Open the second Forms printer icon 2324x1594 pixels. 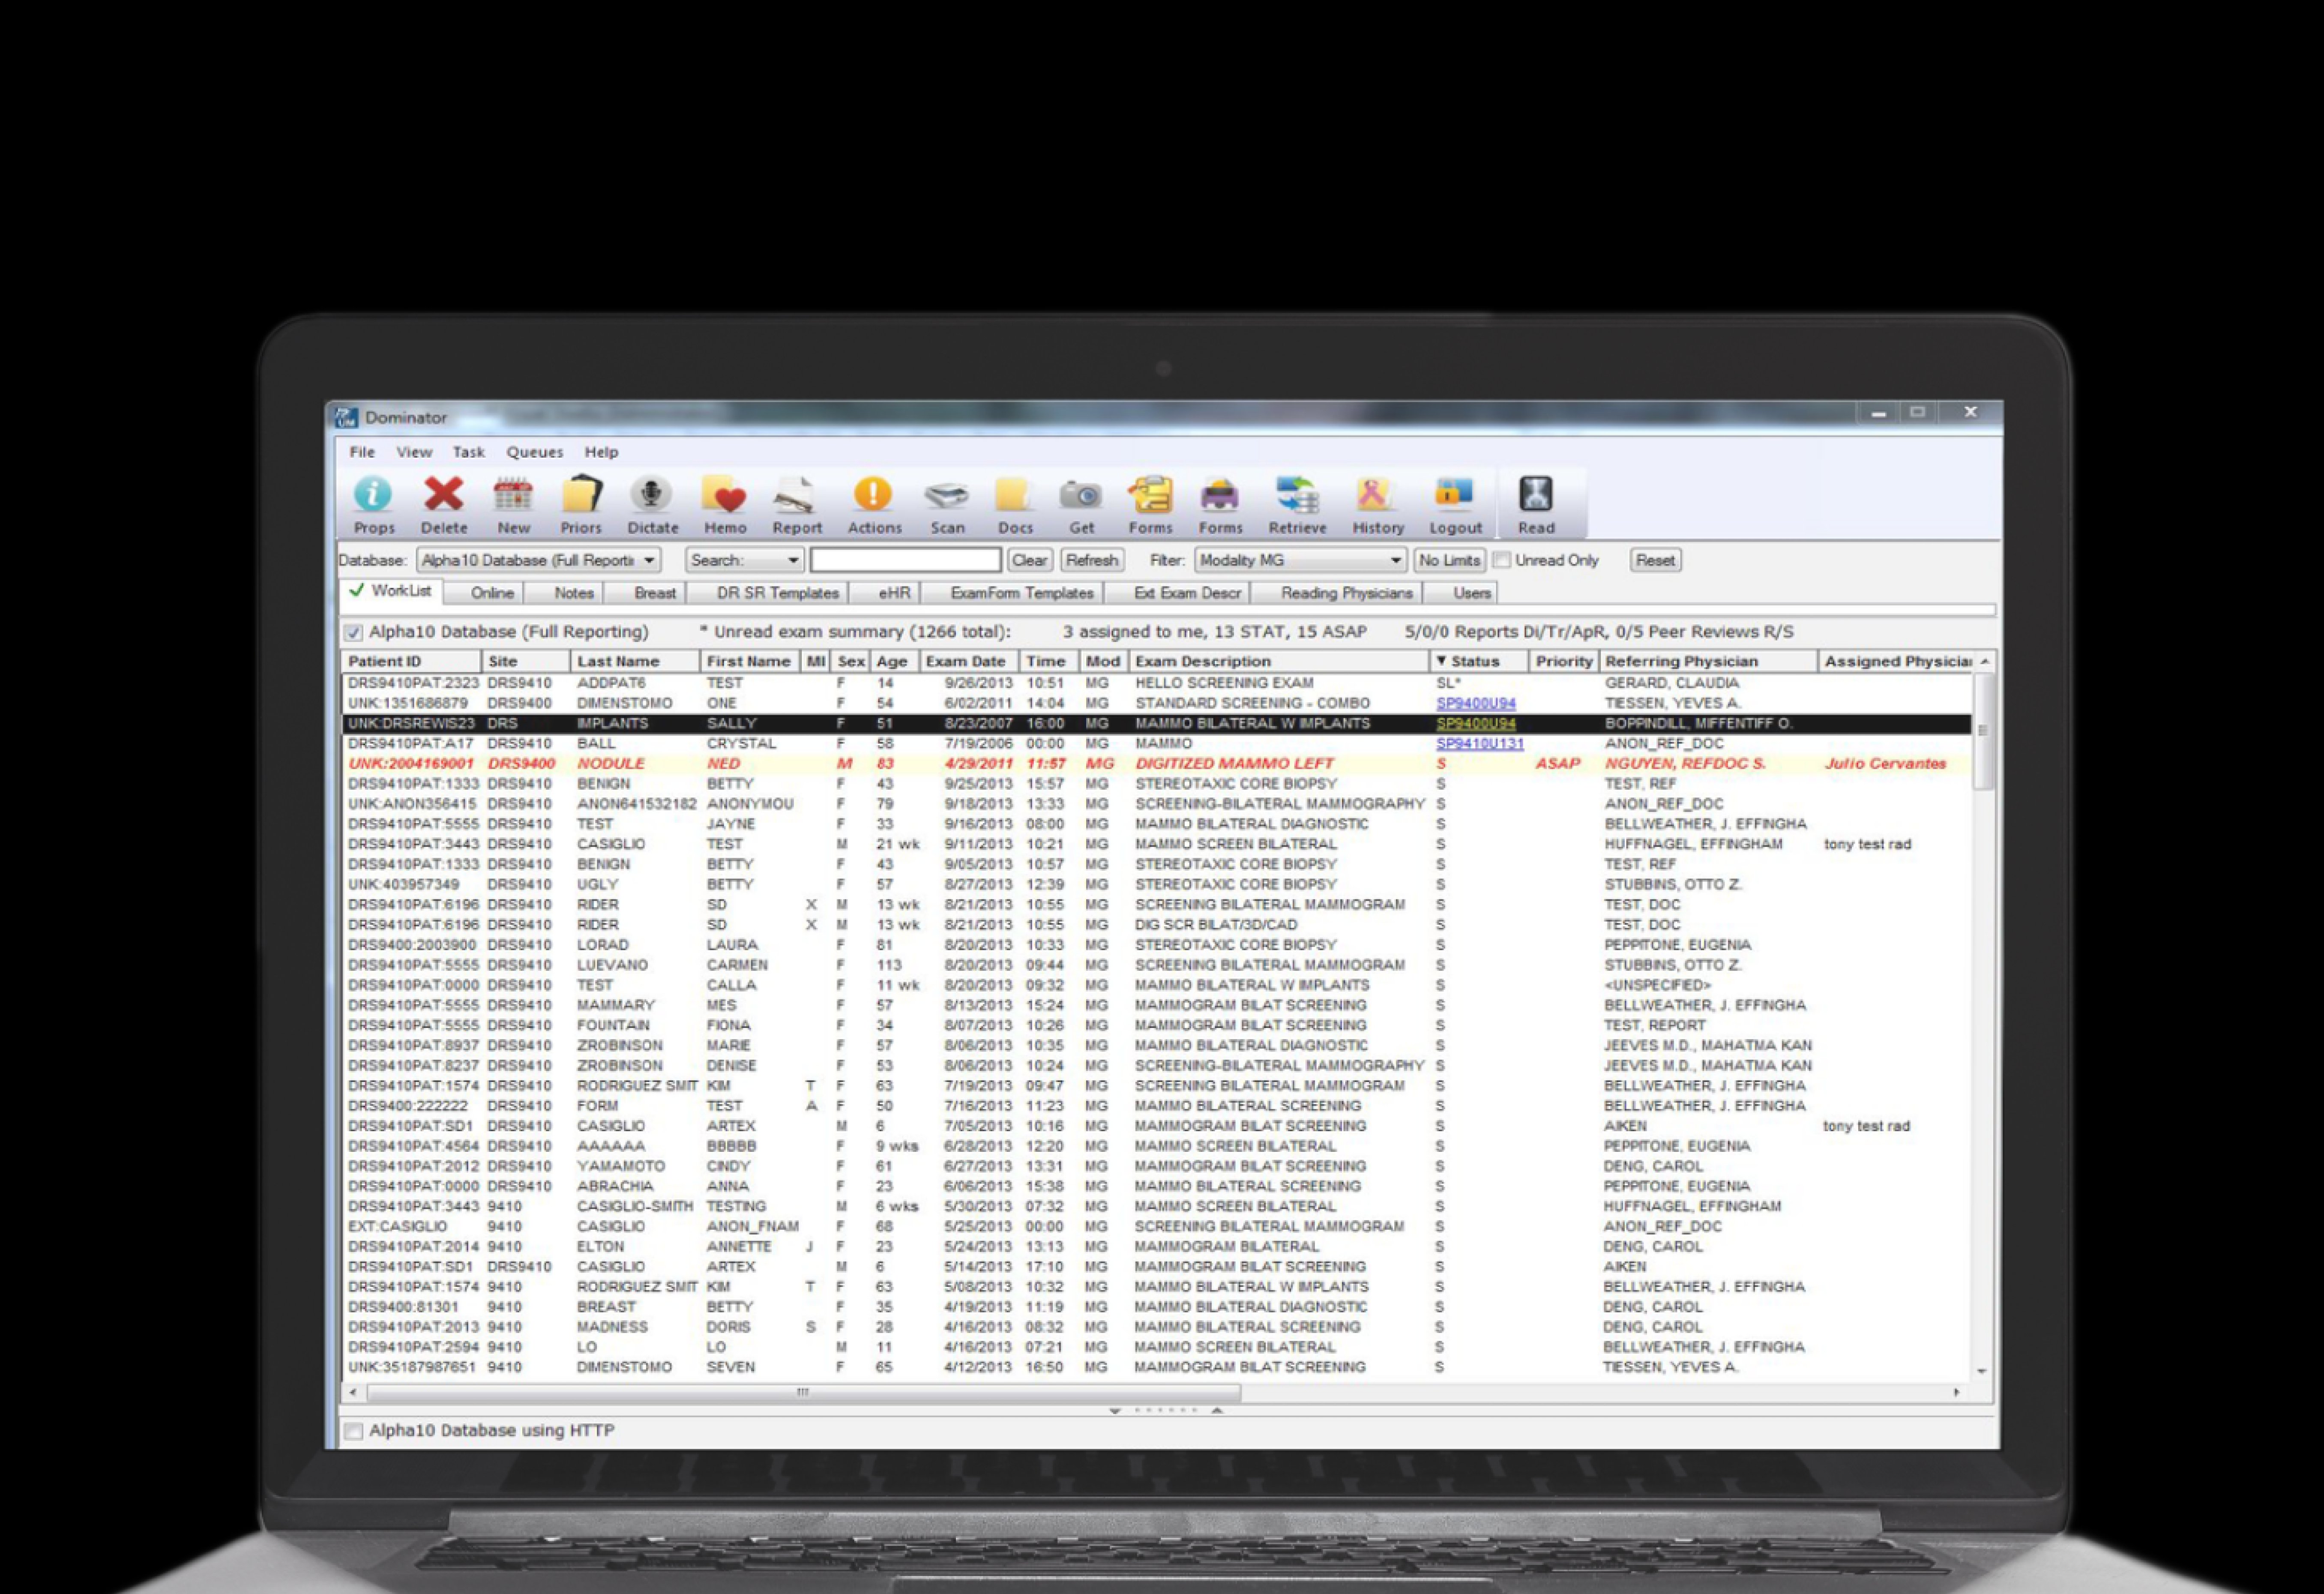click(1220, 504)
